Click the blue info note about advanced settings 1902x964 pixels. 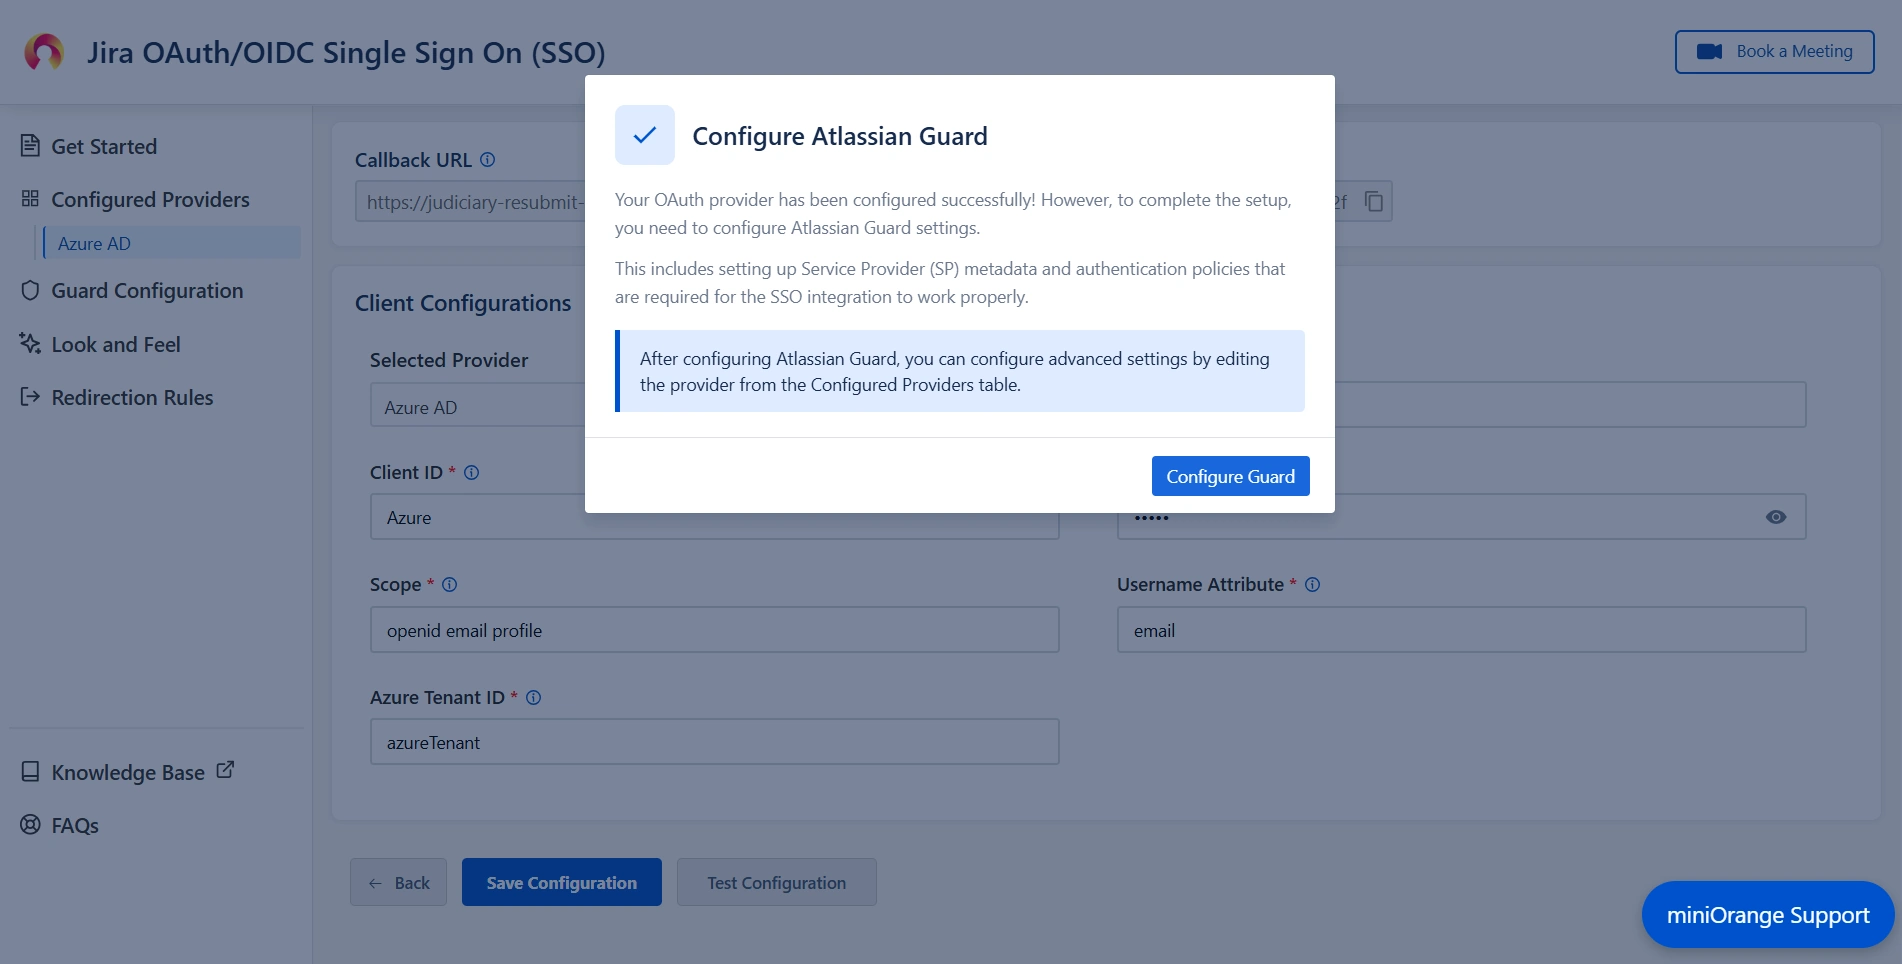tap(960, 371)
